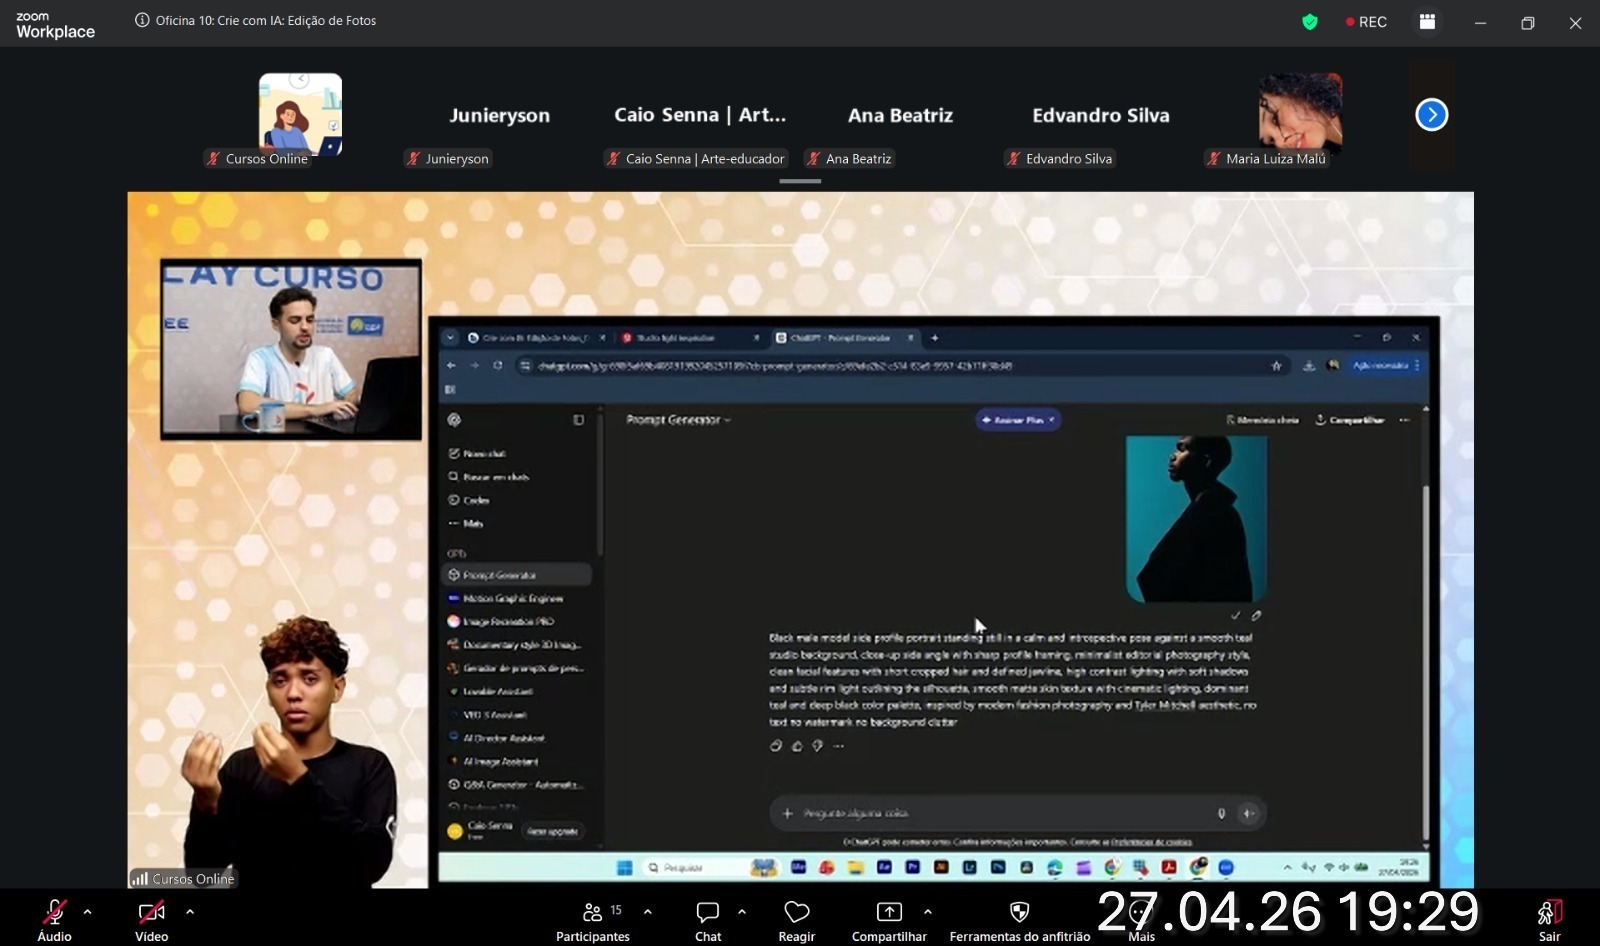
Task: Start a Novo chat in ChatGPT
Action: point(476,454)
